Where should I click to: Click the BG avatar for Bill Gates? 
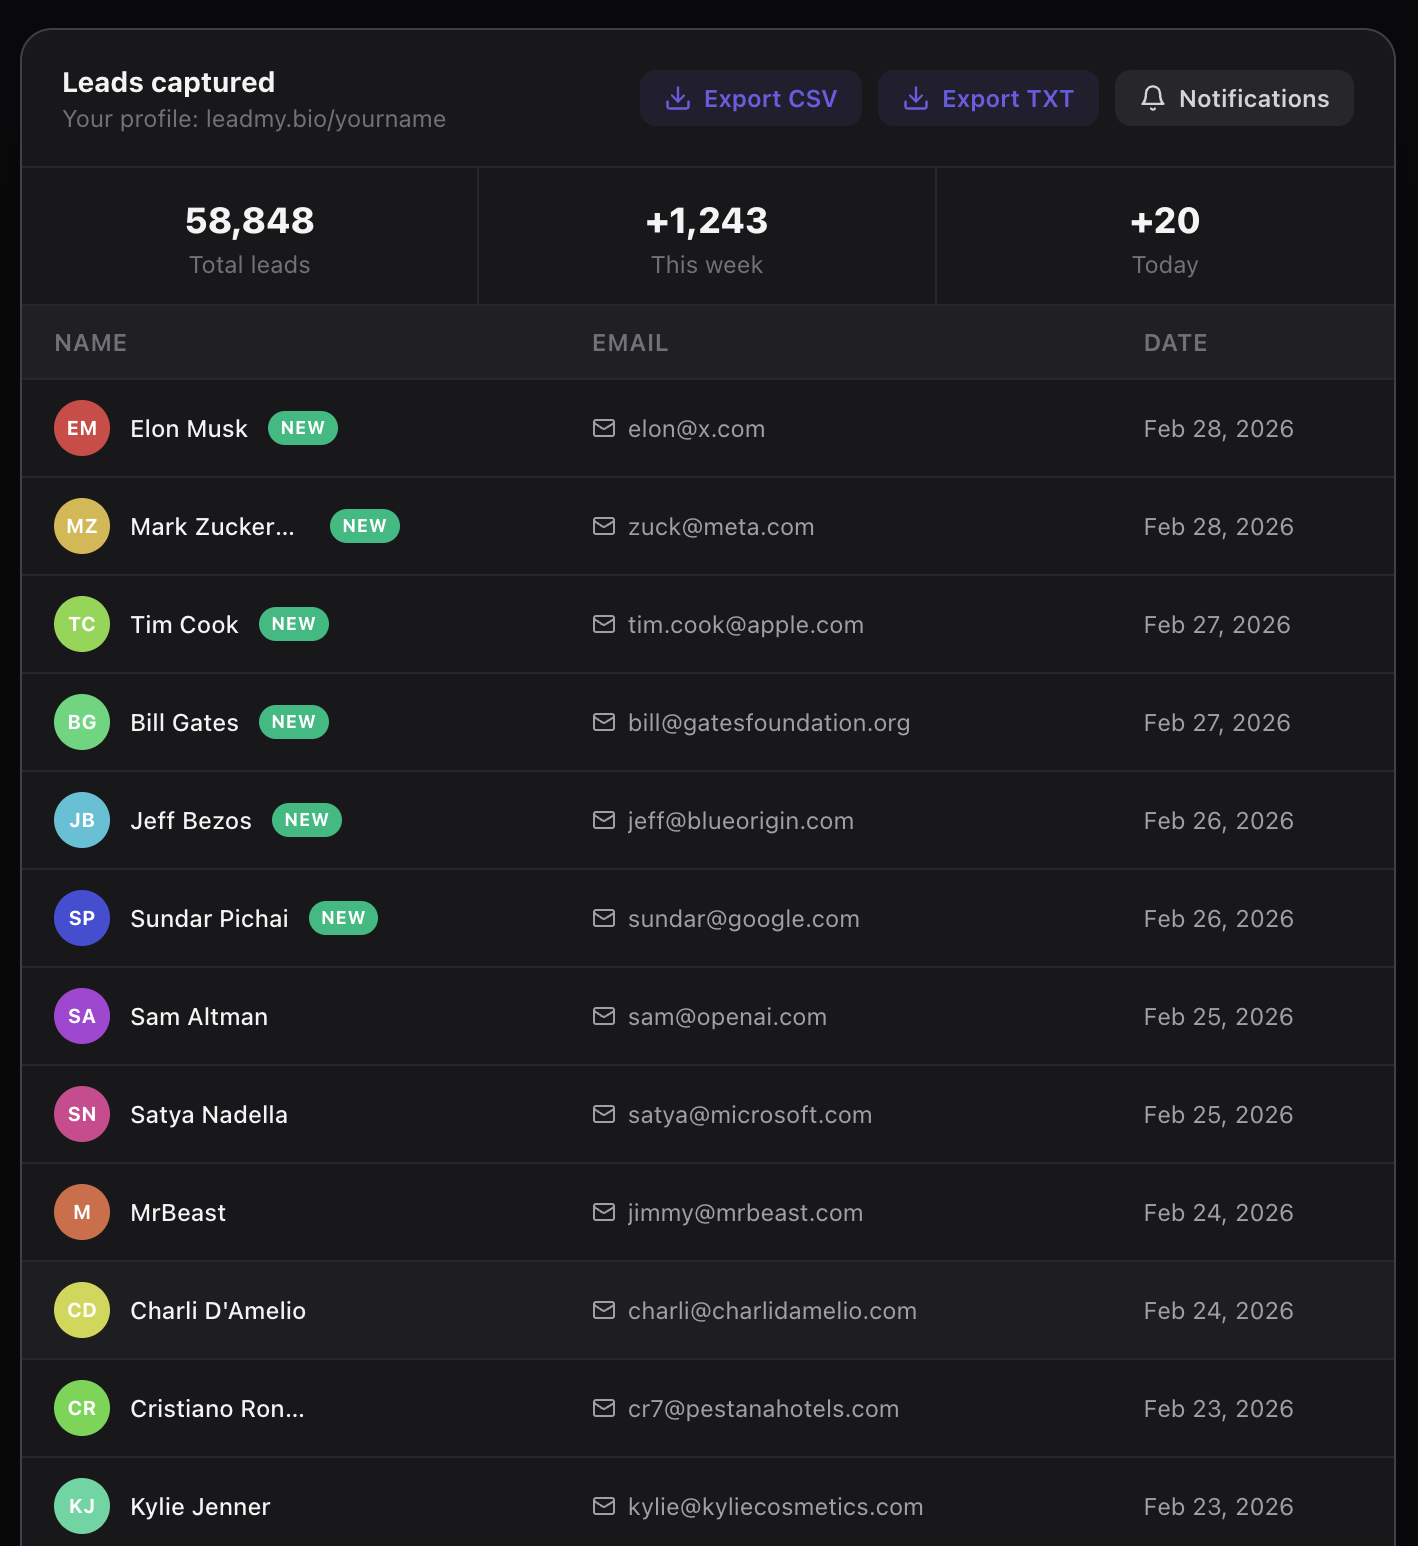click(x=82, y=722)
